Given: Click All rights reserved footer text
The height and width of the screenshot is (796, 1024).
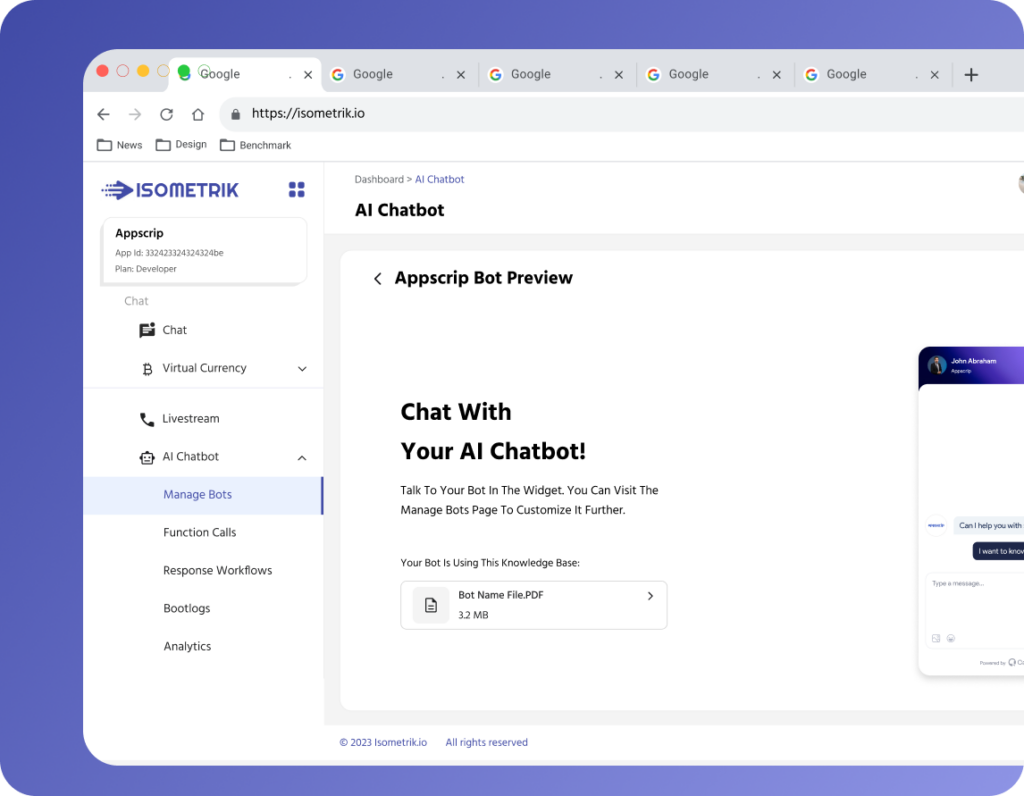Looking at the screenshot, I should click(487, 742).
